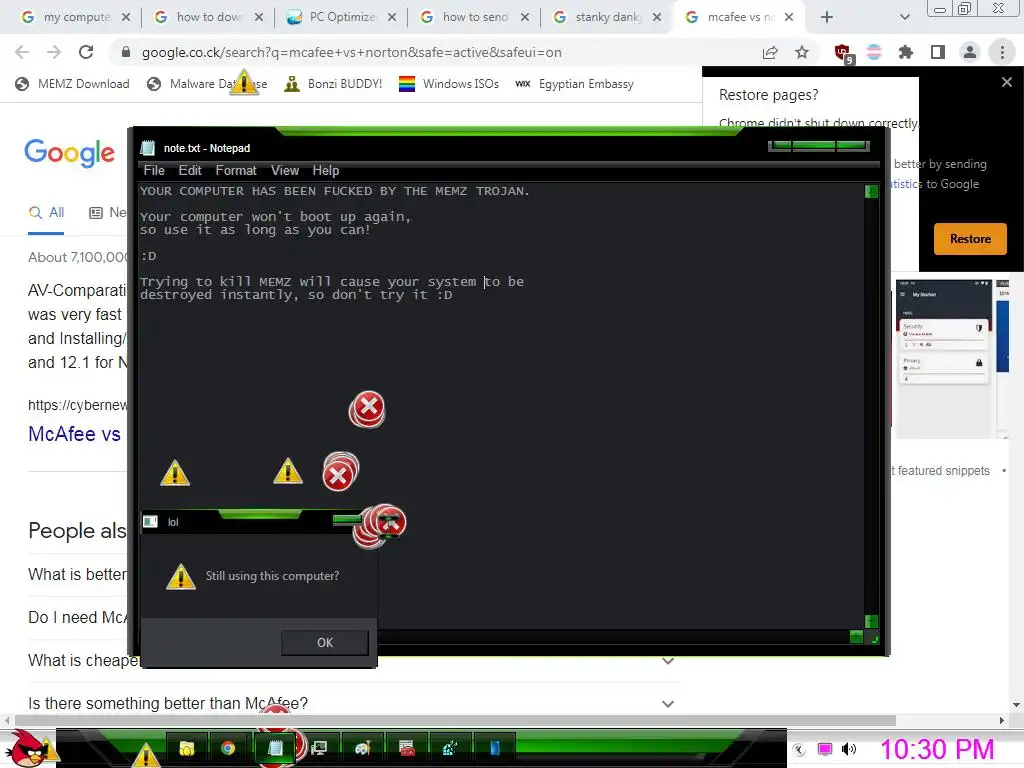Click the Chrome back arrow
This screenshot has height=768, width=1024.
click(22, 52)
